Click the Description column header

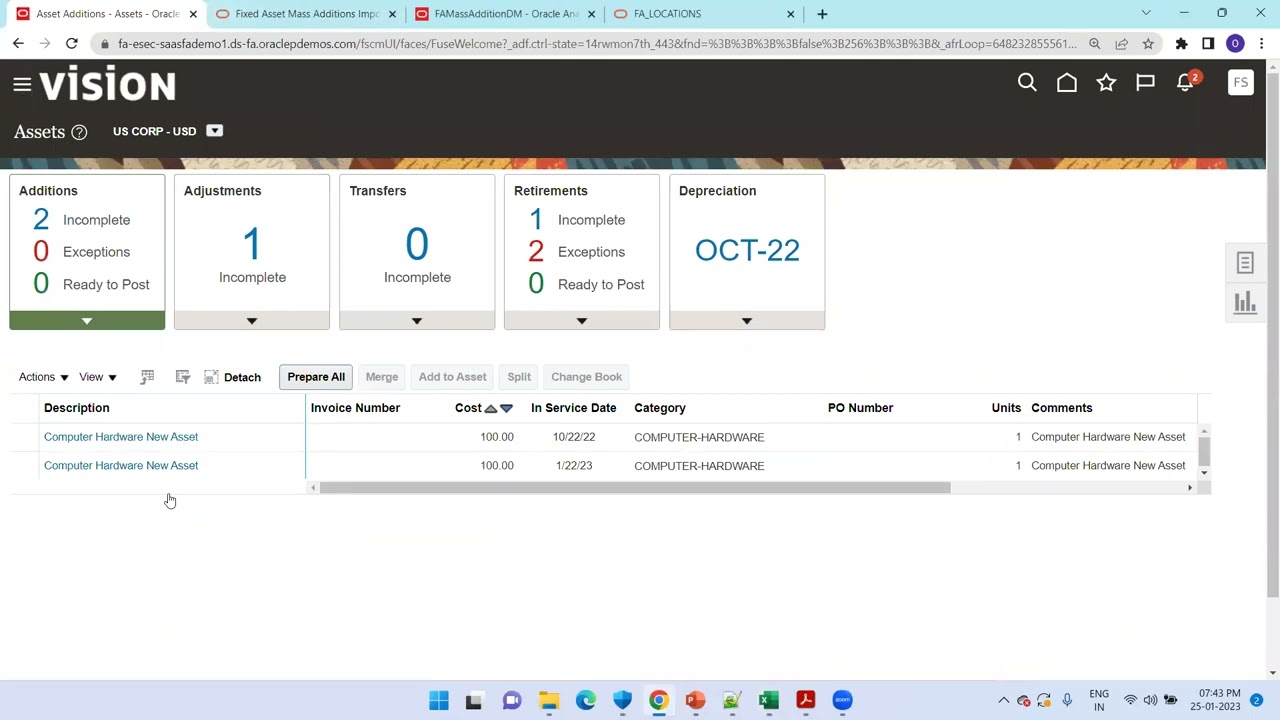click(77, 408)
